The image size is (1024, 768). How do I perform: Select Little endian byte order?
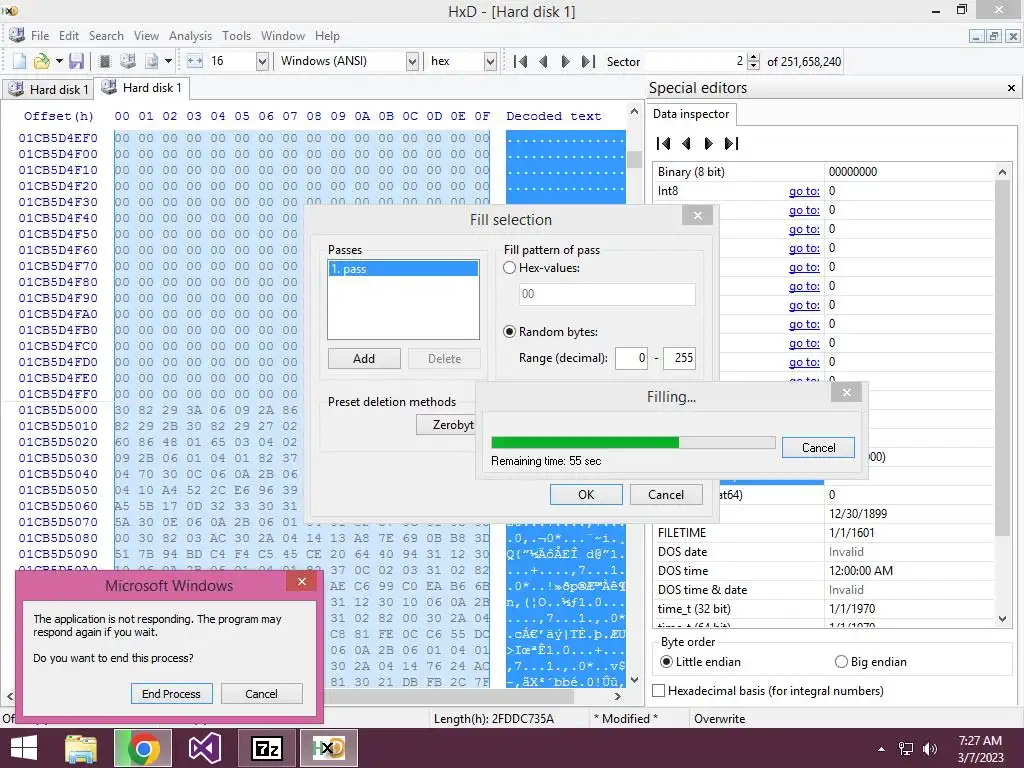[666, 662]
